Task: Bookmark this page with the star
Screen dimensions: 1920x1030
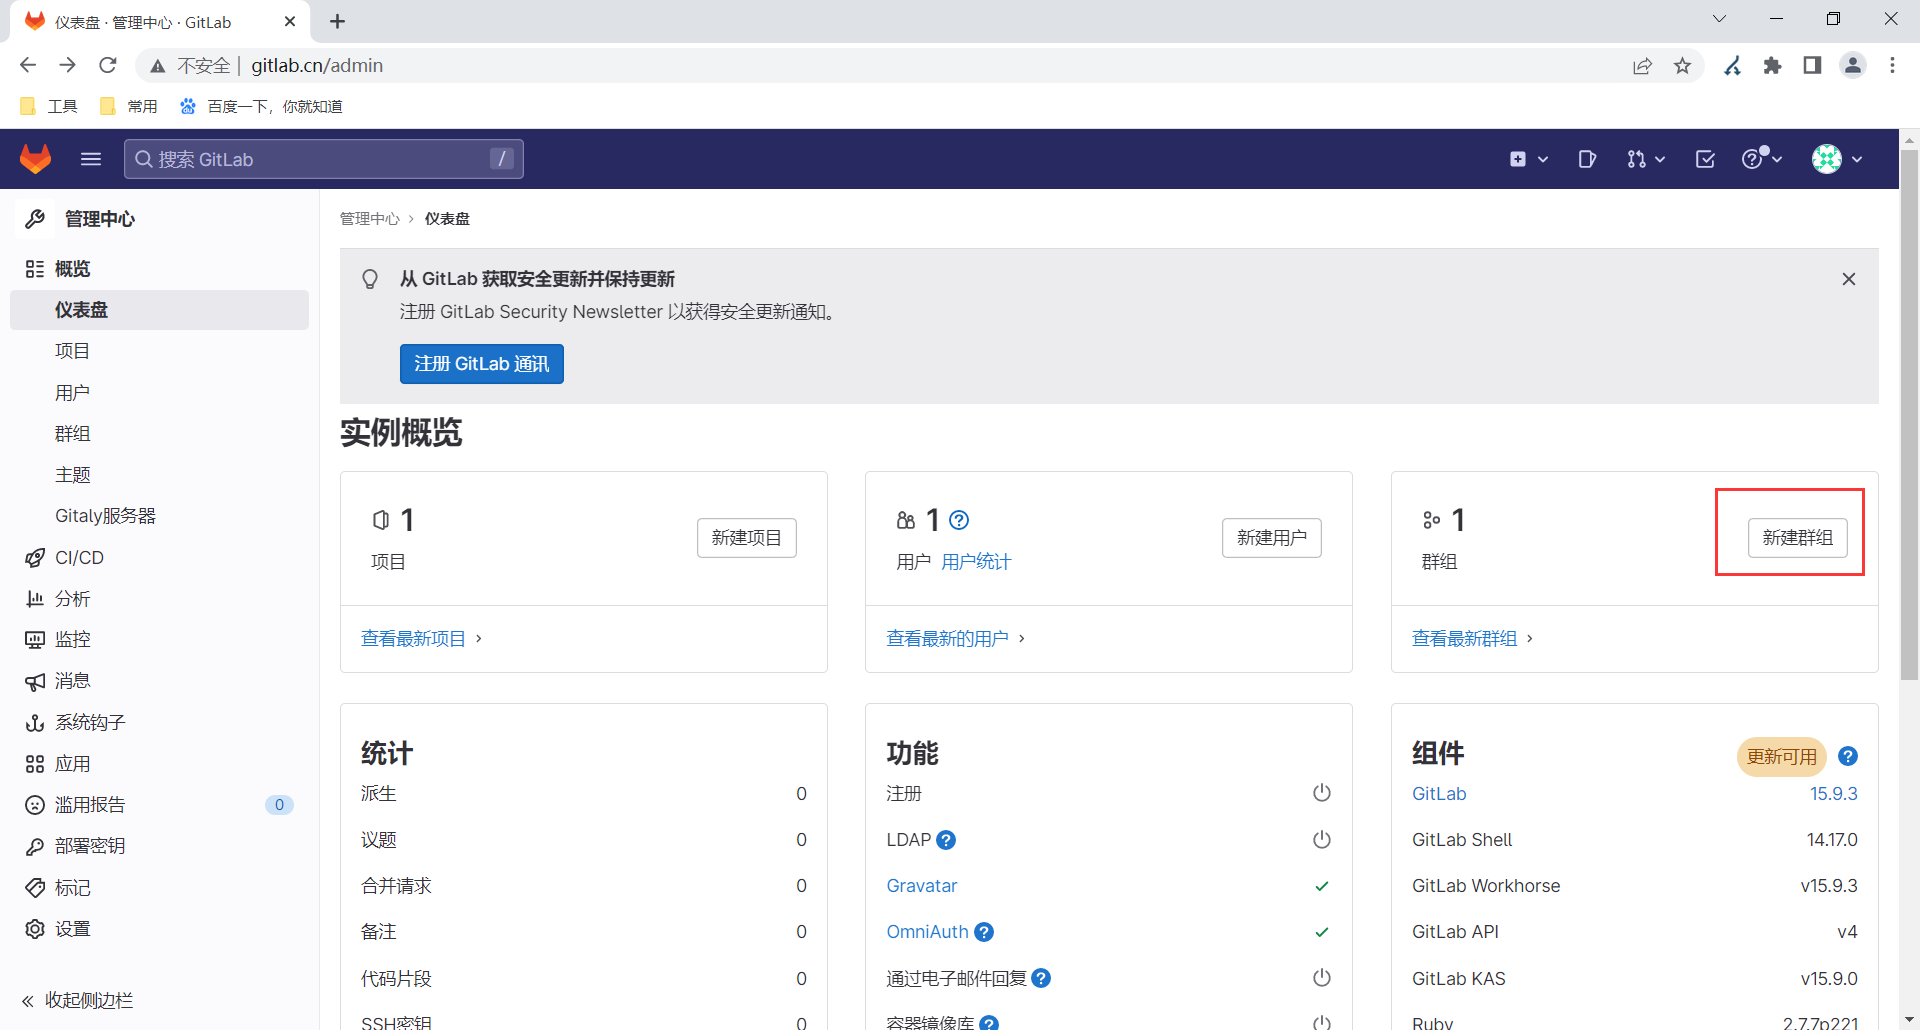Action: 1683,65
